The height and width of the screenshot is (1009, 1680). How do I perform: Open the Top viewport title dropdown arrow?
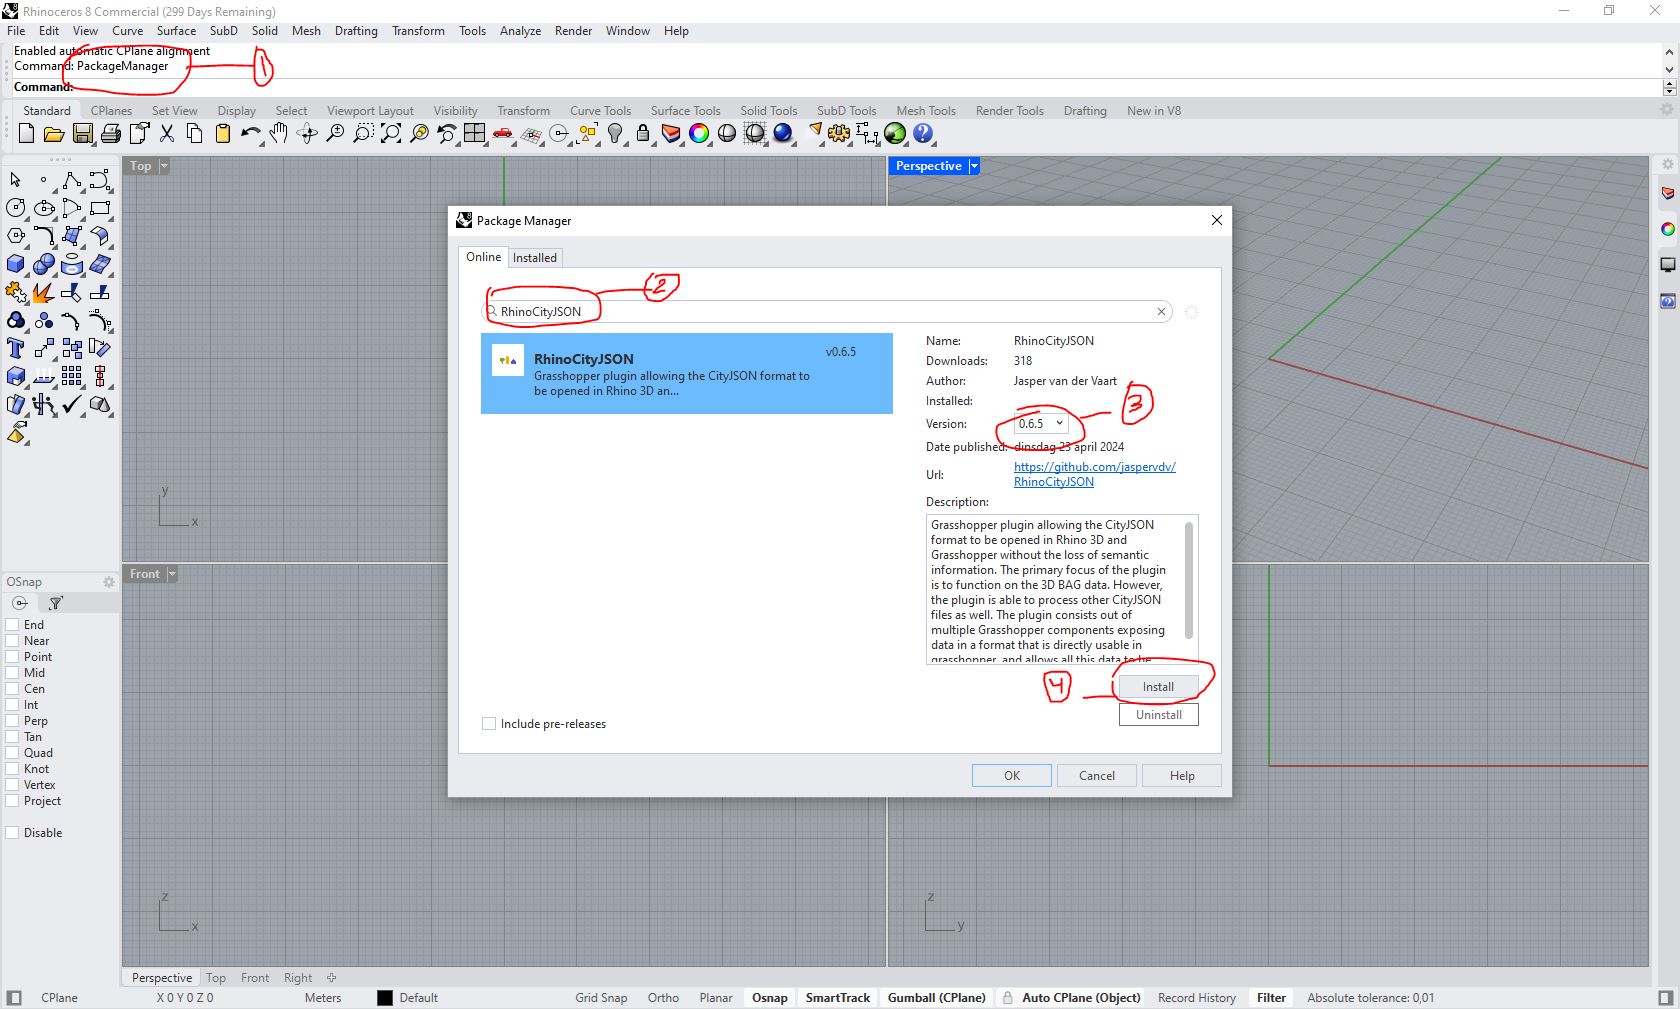coord(164,166)
